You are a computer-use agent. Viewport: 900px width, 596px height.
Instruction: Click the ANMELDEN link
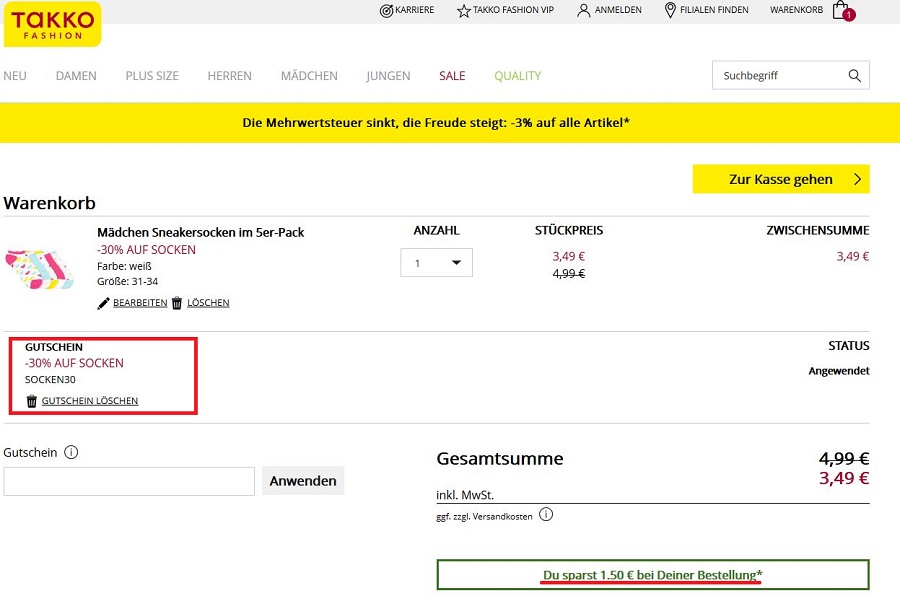[x=618, y=10]
